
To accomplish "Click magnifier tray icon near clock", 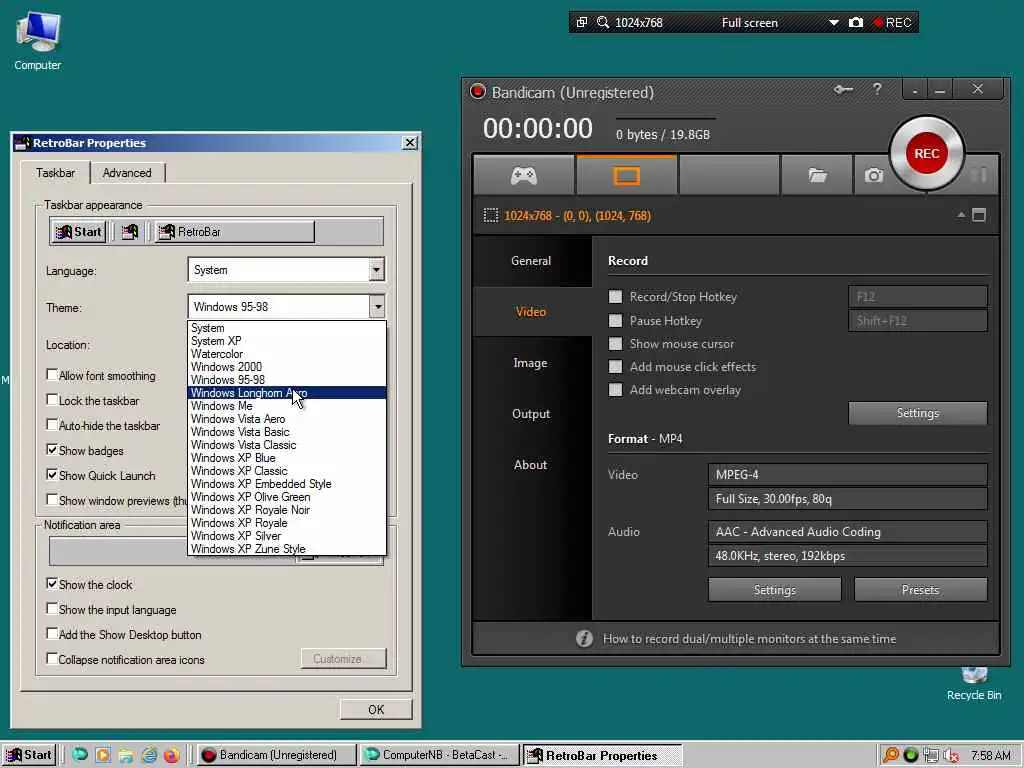I will (890, 755).
